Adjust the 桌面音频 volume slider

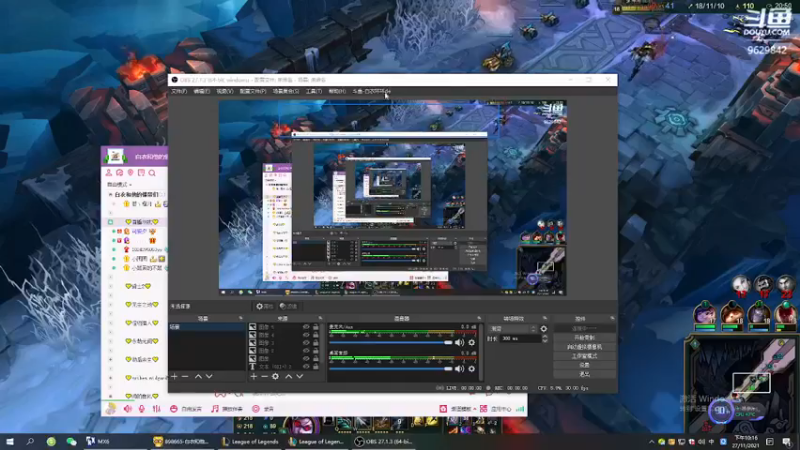click(390, 368)
